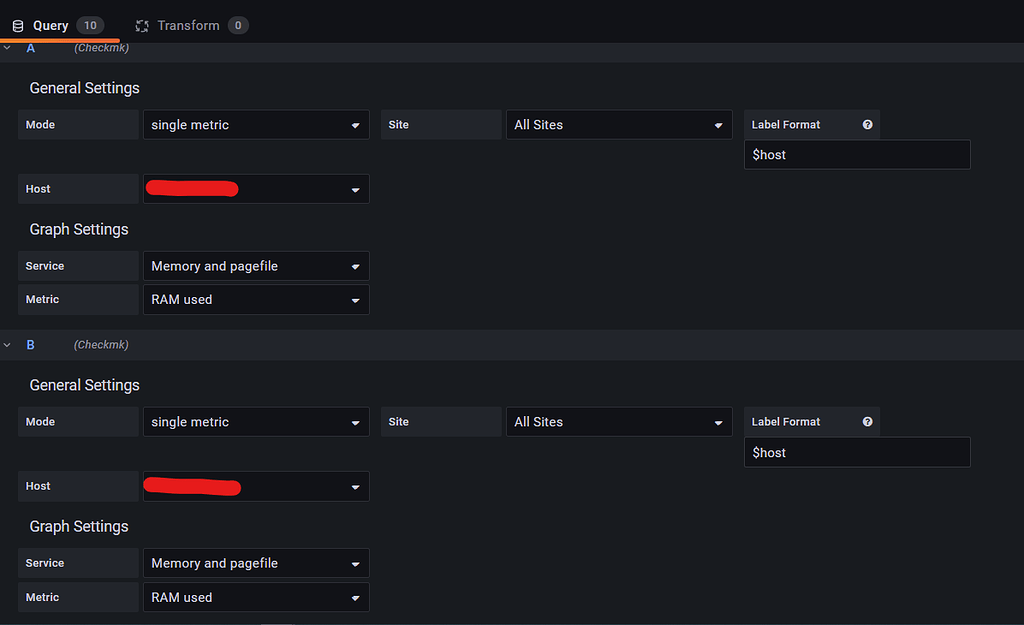This screenshot has width=1024, height=625.
Task: Click the caret on query A's Site selector
Action: pos(718,124)
